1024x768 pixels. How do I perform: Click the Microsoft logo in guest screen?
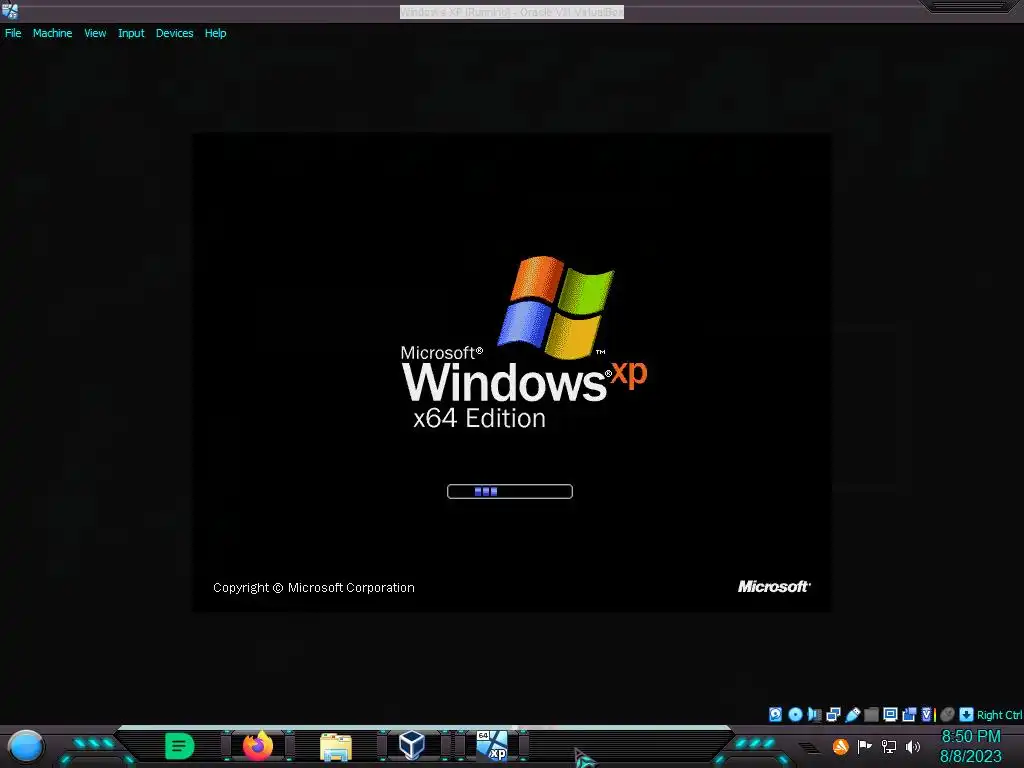click(774, 586)
